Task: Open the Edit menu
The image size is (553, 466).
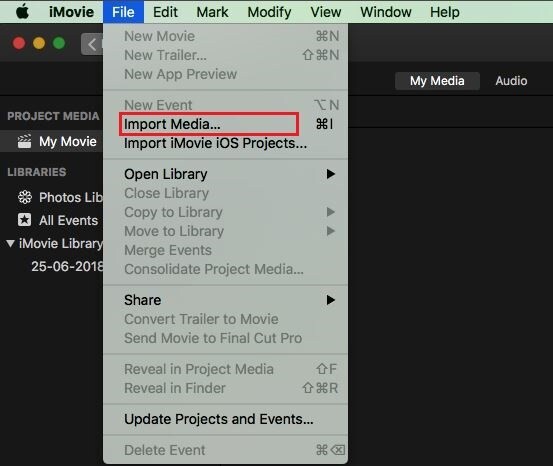Action: [165, 12]
